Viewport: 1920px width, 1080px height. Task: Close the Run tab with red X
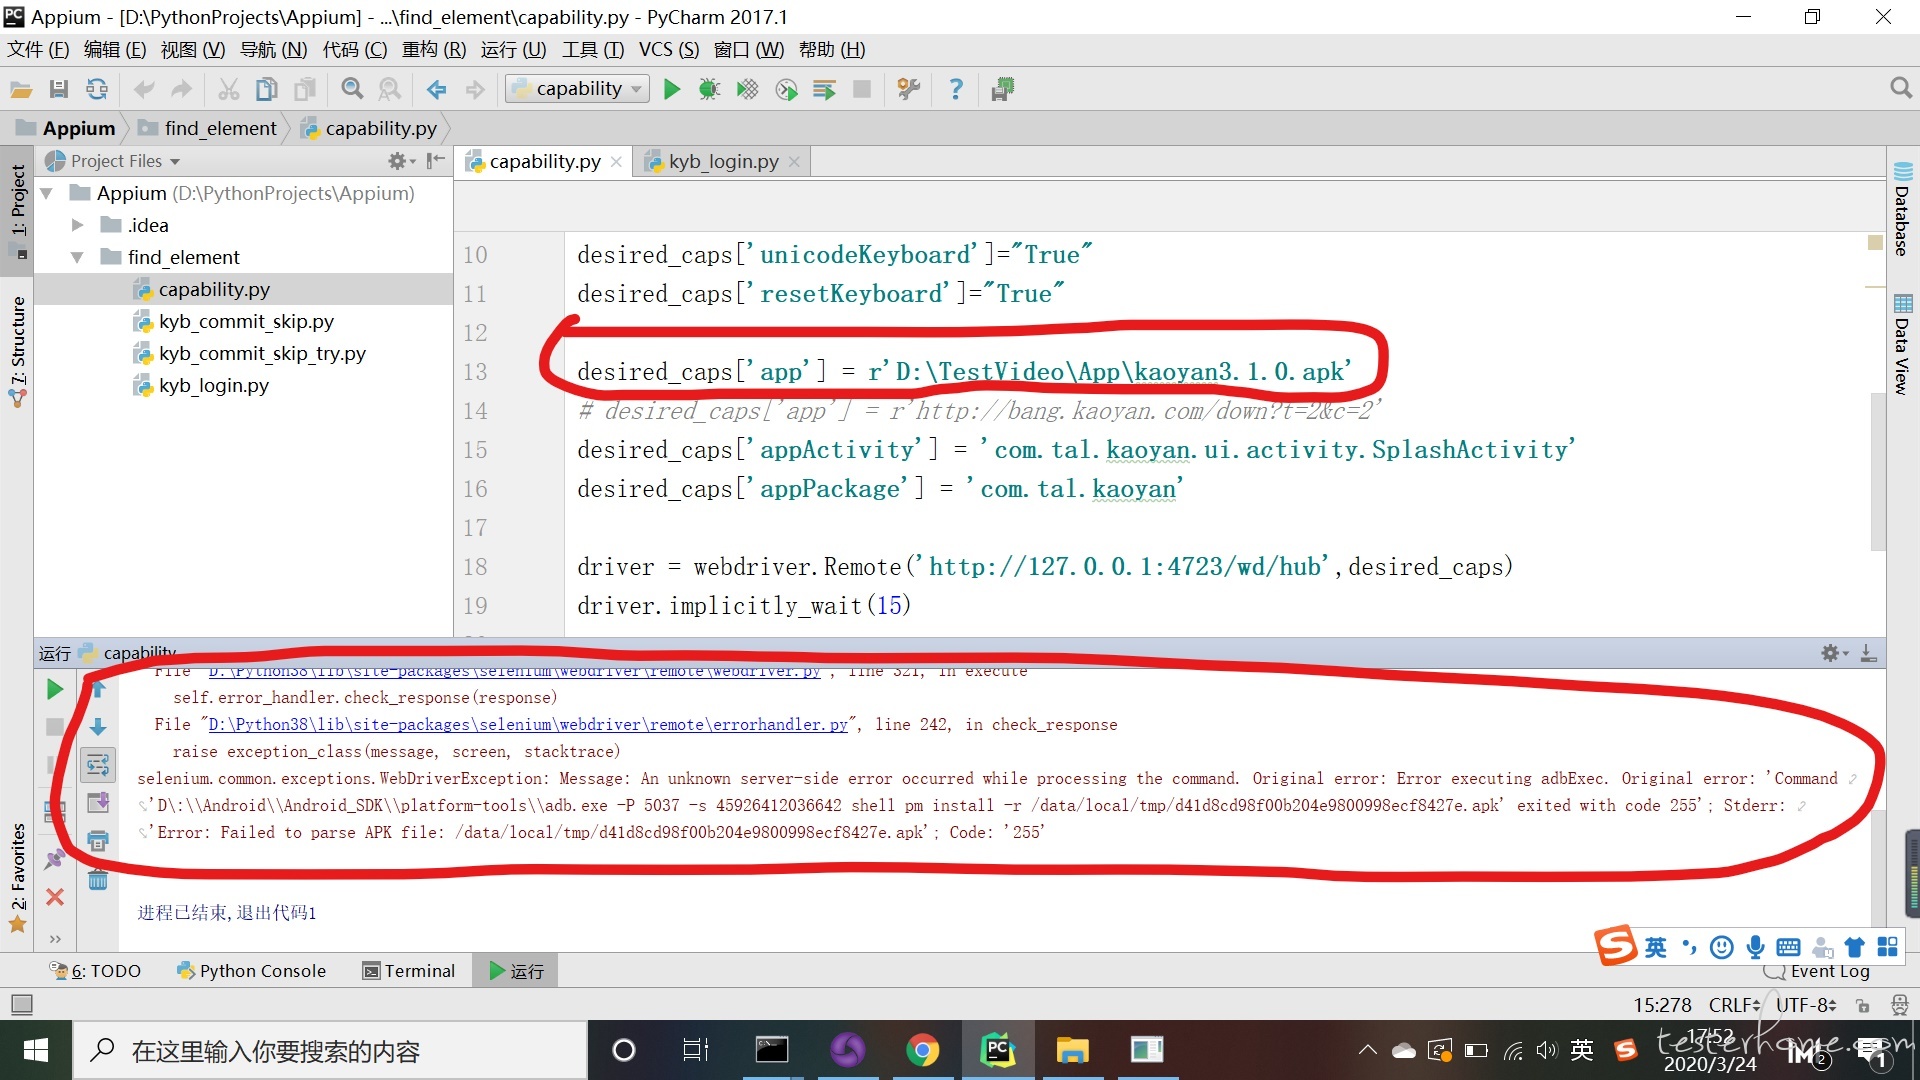tap(55, 897)
